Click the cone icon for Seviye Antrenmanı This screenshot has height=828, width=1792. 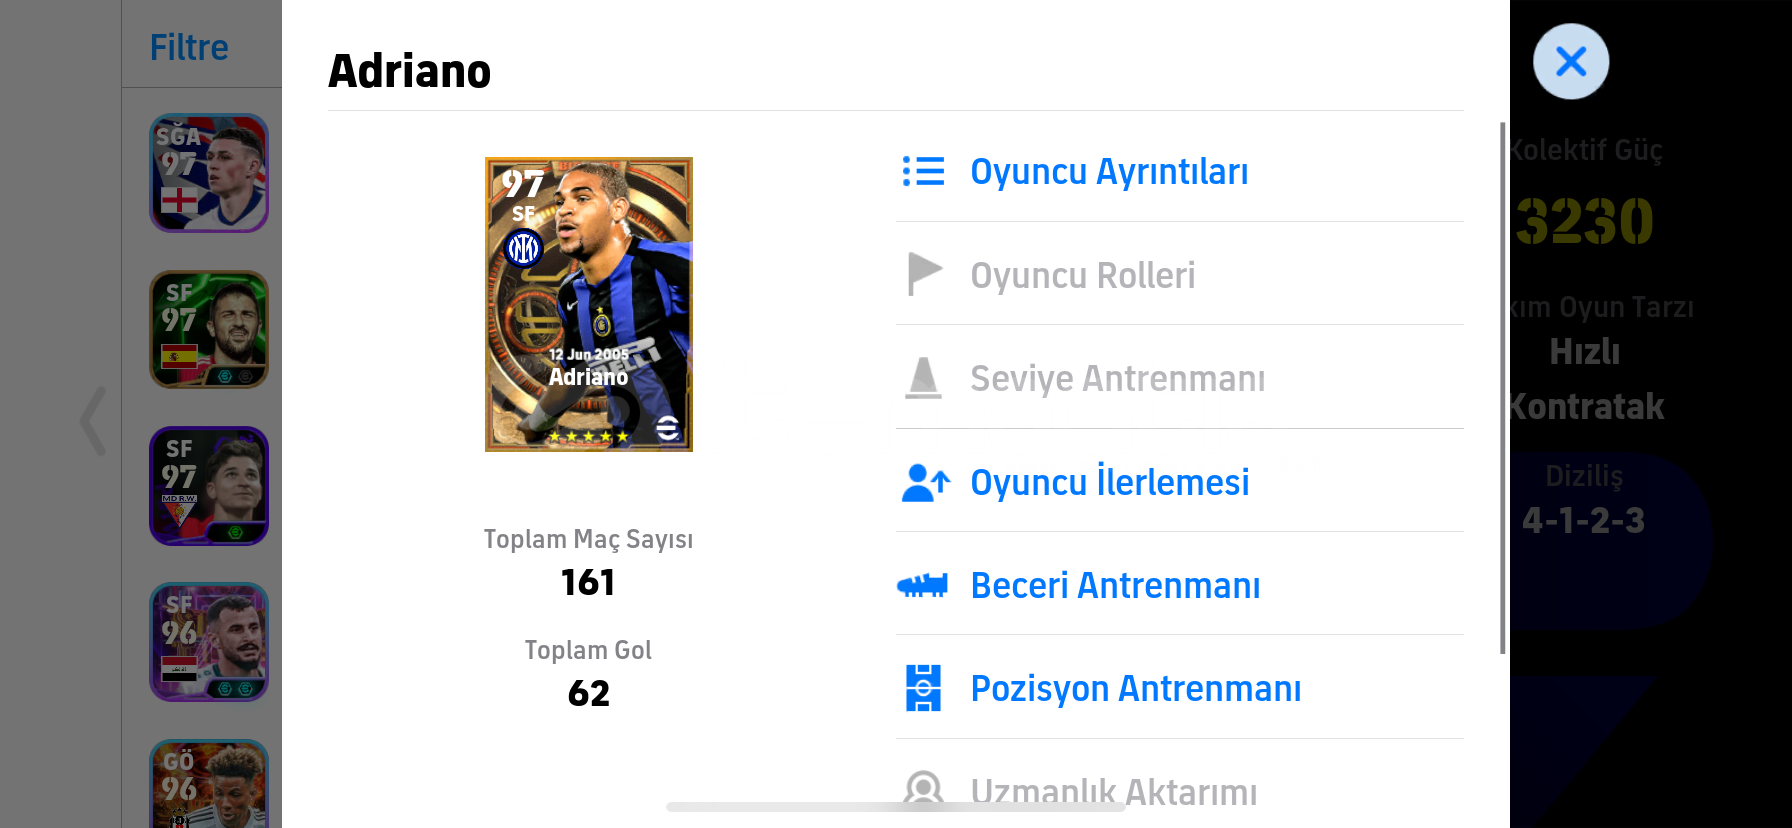click(923, 378)
